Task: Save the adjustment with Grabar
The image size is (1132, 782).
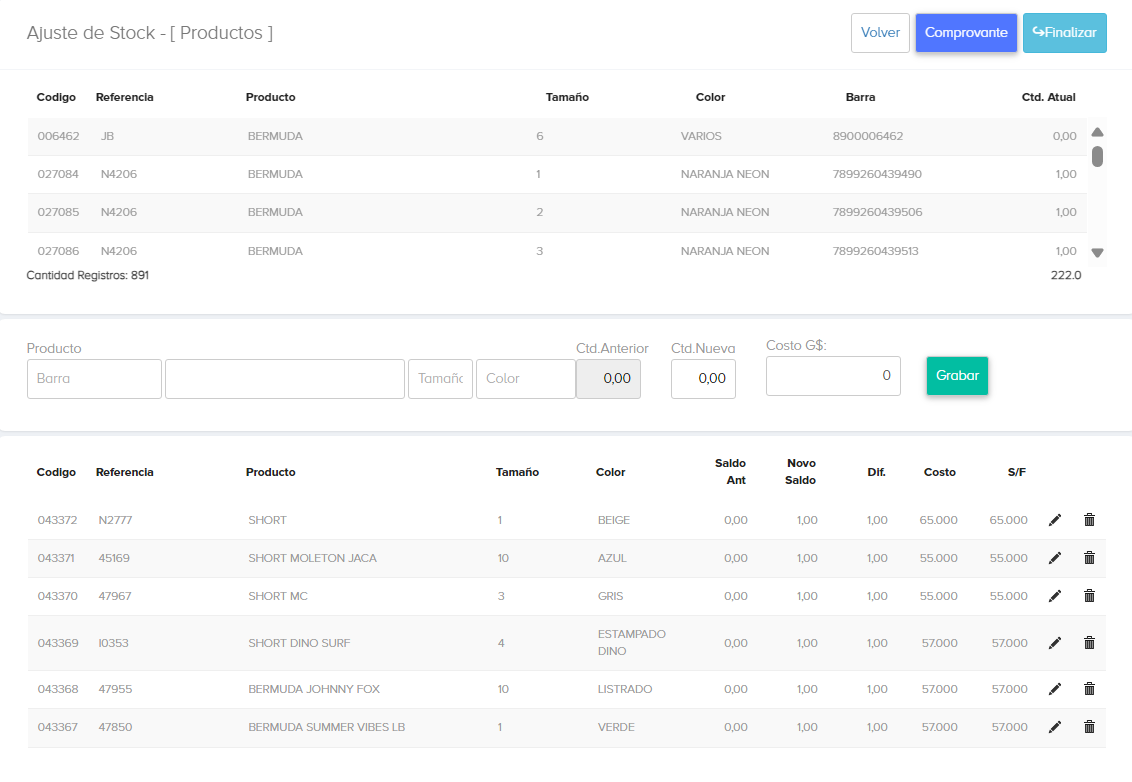Action: [957, 375]
